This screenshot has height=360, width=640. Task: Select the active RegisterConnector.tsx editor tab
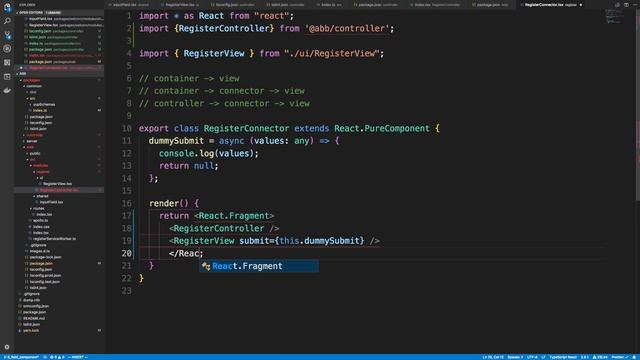coord(551,5)
